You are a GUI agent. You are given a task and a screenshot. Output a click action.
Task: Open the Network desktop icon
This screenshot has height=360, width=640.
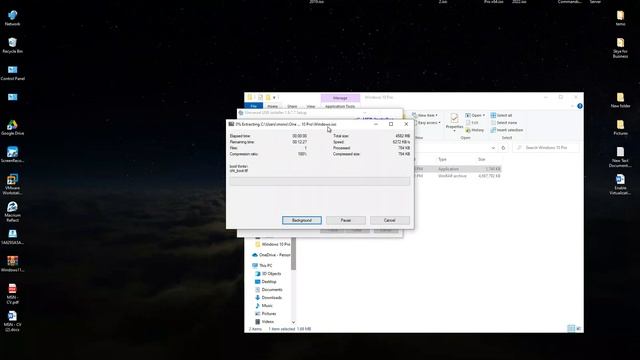pyautogui.click(x=12, y=18)
